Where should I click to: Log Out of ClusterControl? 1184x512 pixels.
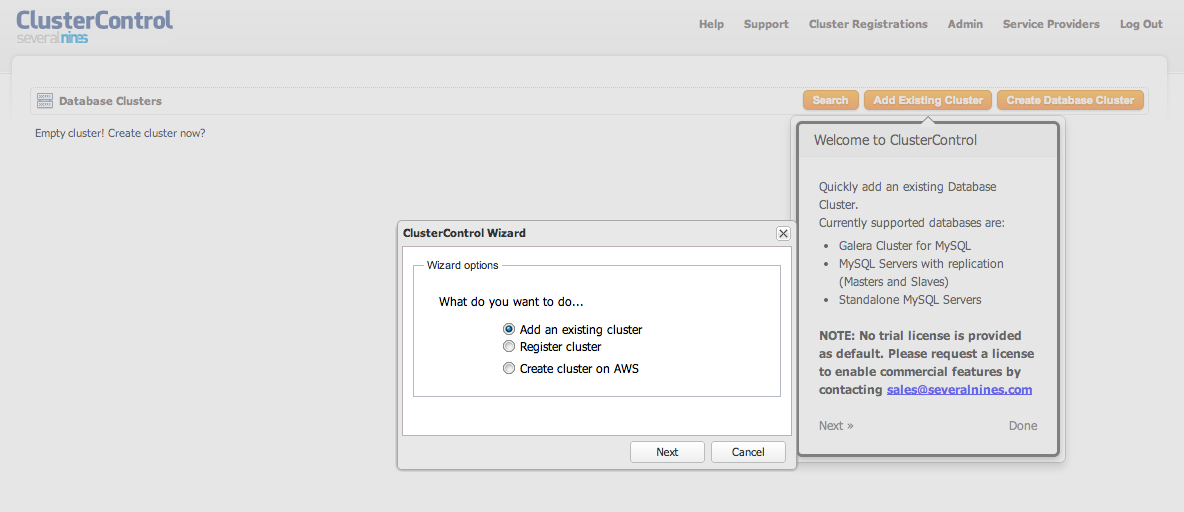[1141, 24]
